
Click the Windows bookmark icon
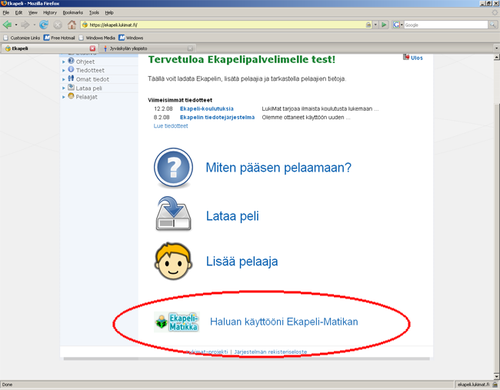[122, 38]
